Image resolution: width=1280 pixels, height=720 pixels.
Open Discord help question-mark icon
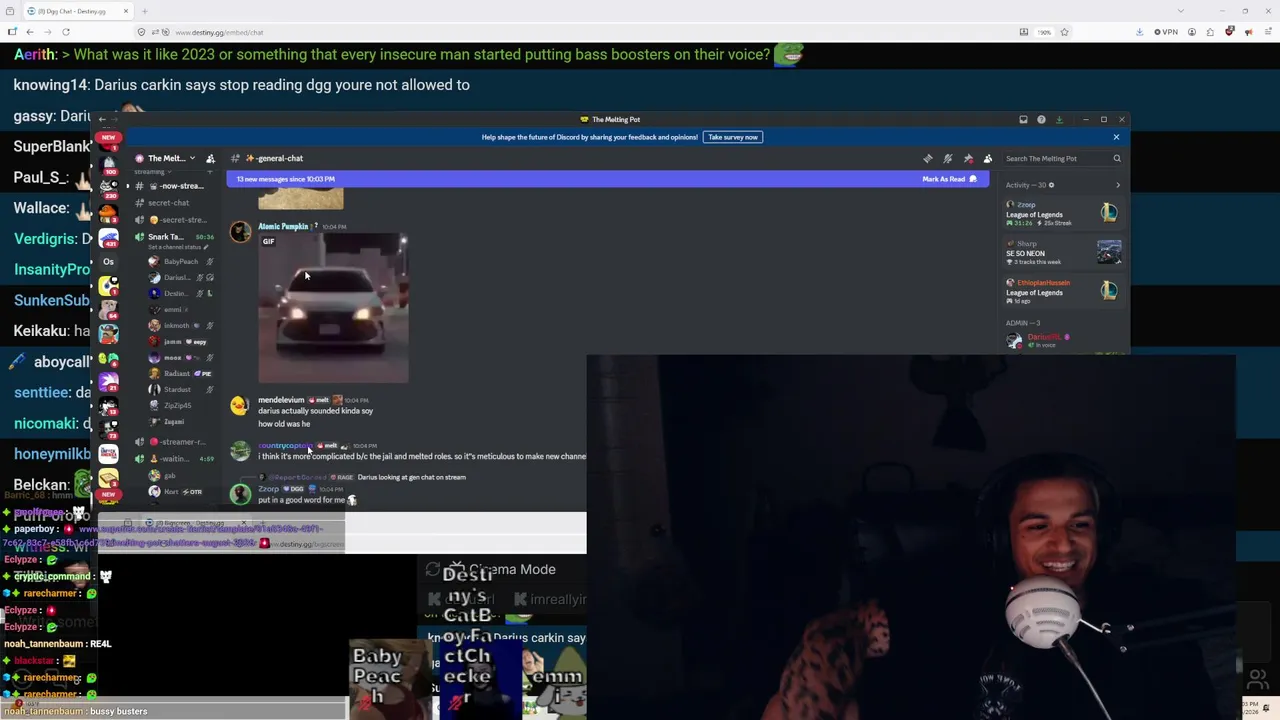[x=1041, y=120]
